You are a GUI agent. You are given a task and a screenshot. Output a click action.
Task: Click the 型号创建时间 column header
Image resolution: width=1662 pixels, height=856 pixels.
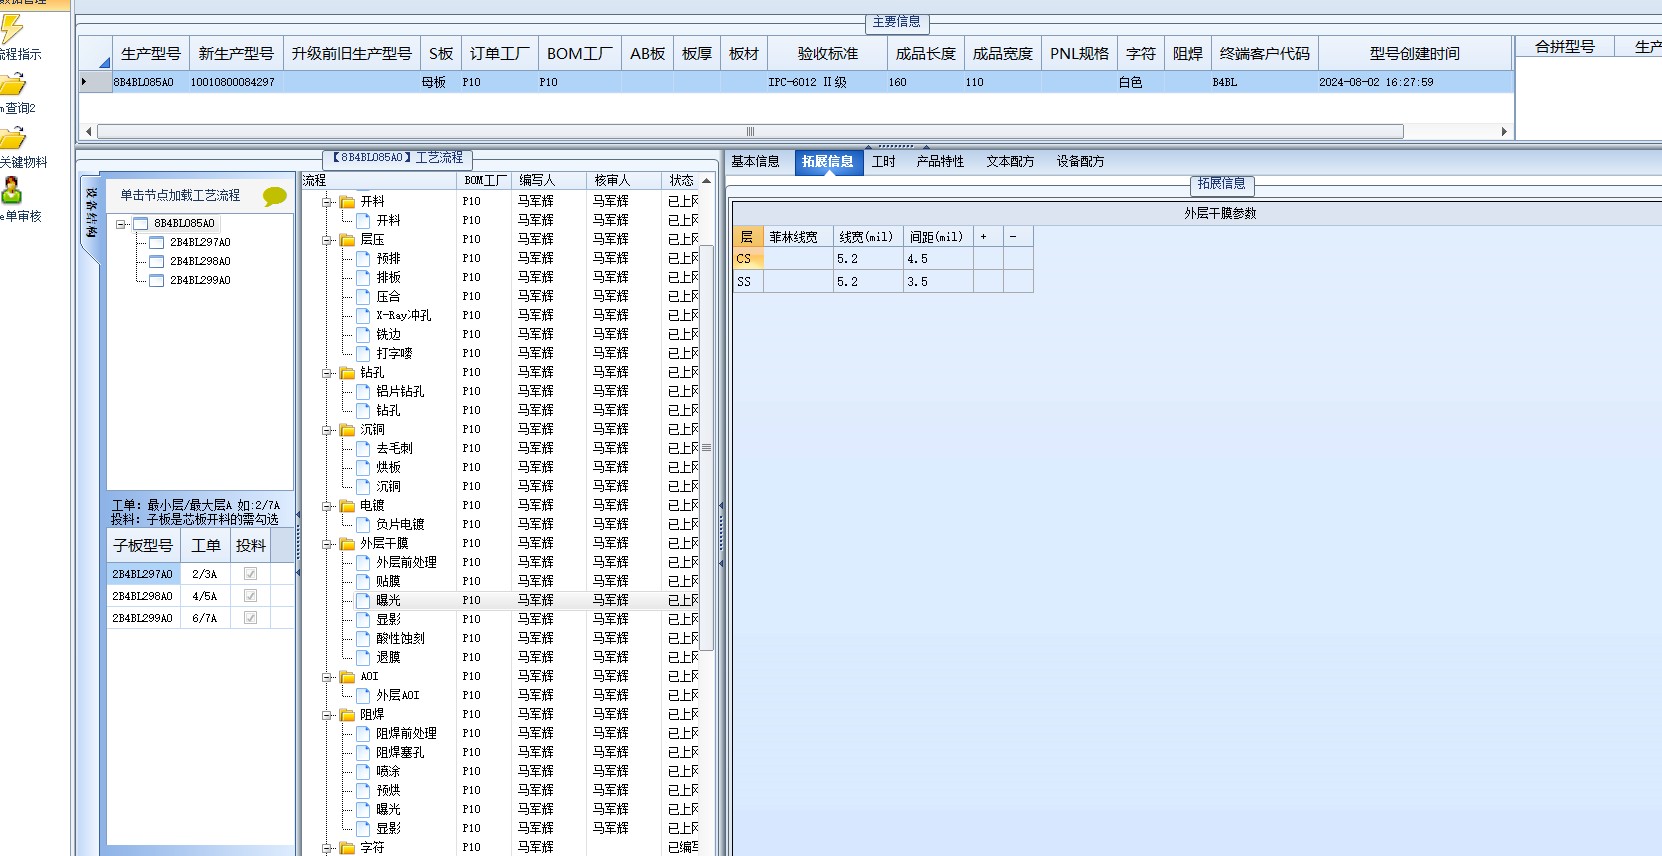click(x=1414, y=54)
